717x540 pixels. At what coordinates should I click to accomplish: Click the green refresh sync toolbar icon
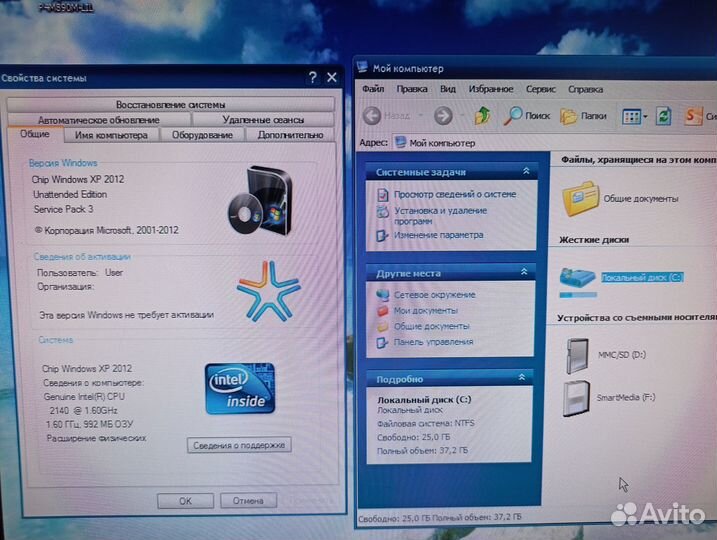coord(663,116)
